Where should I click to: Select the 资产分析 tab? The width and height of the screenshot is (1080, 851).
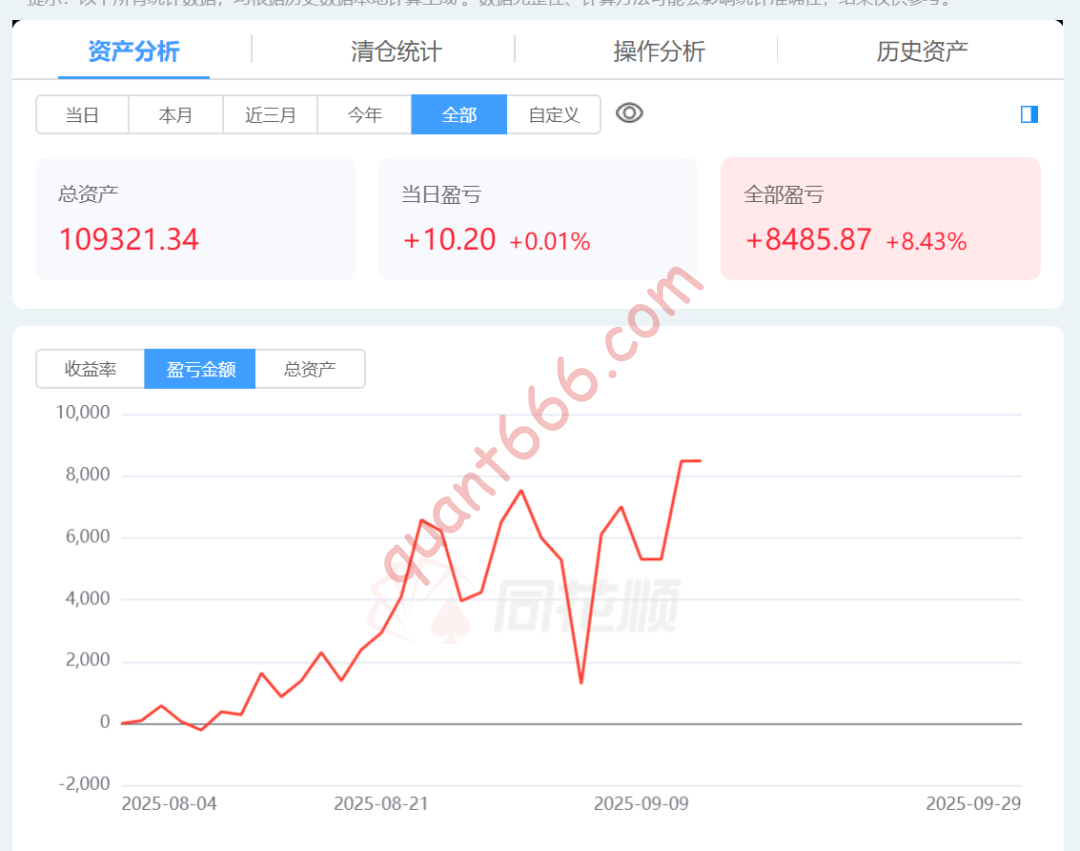tap(134, 52)
